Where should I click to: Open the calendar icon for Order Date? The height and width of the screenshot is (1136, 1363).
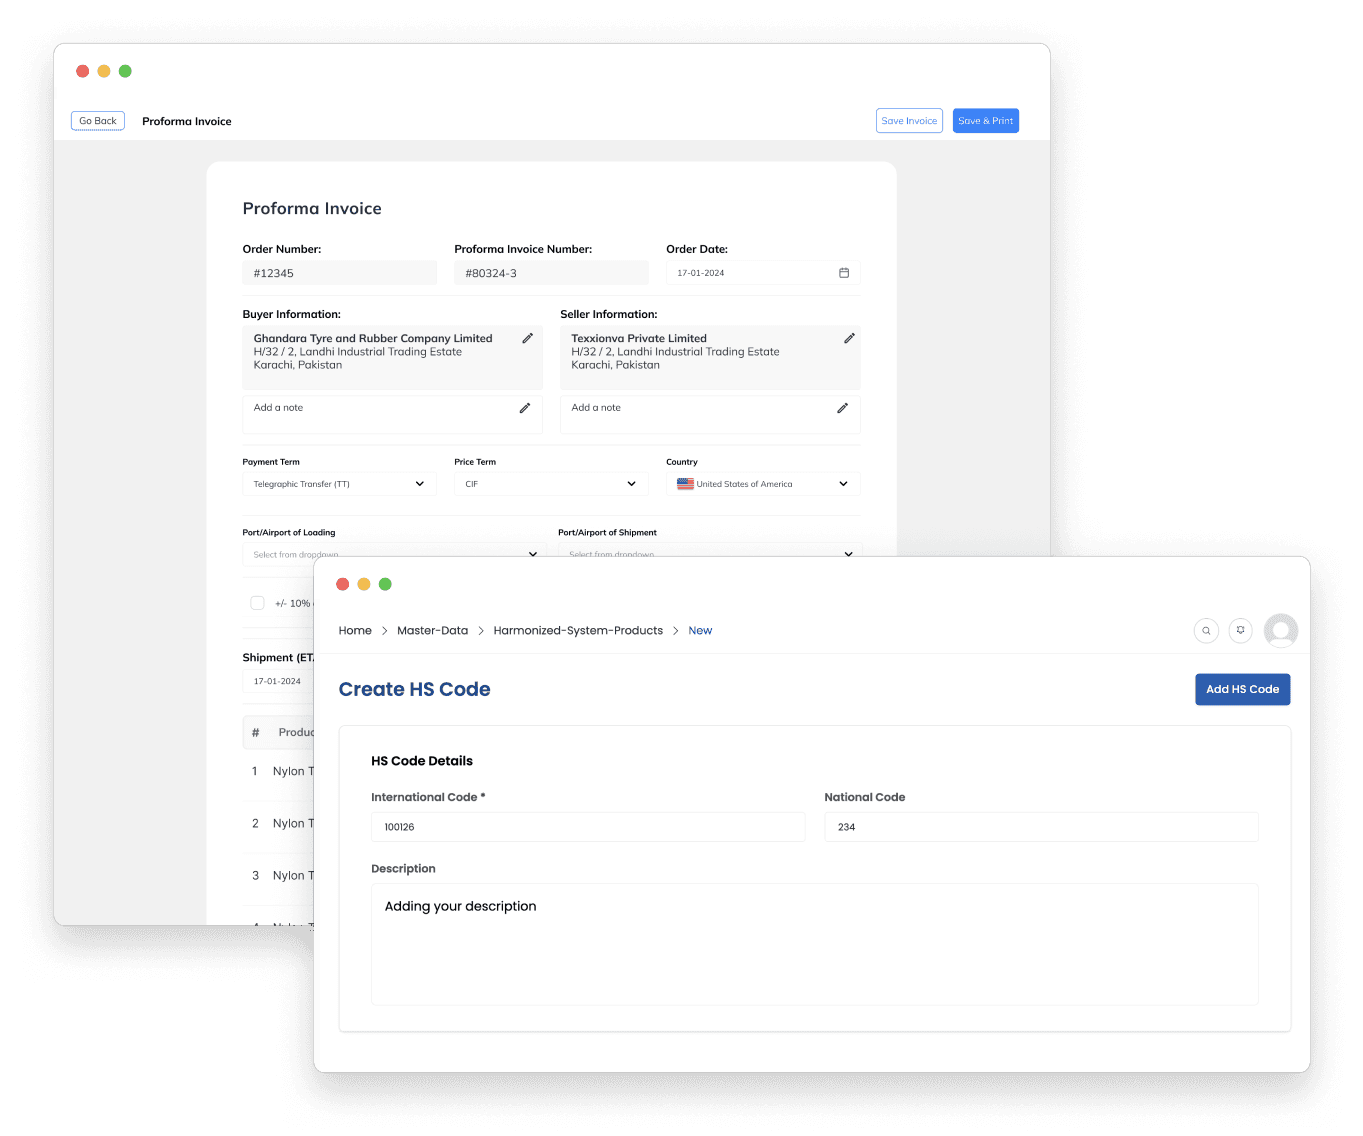[x=844, y=272]
